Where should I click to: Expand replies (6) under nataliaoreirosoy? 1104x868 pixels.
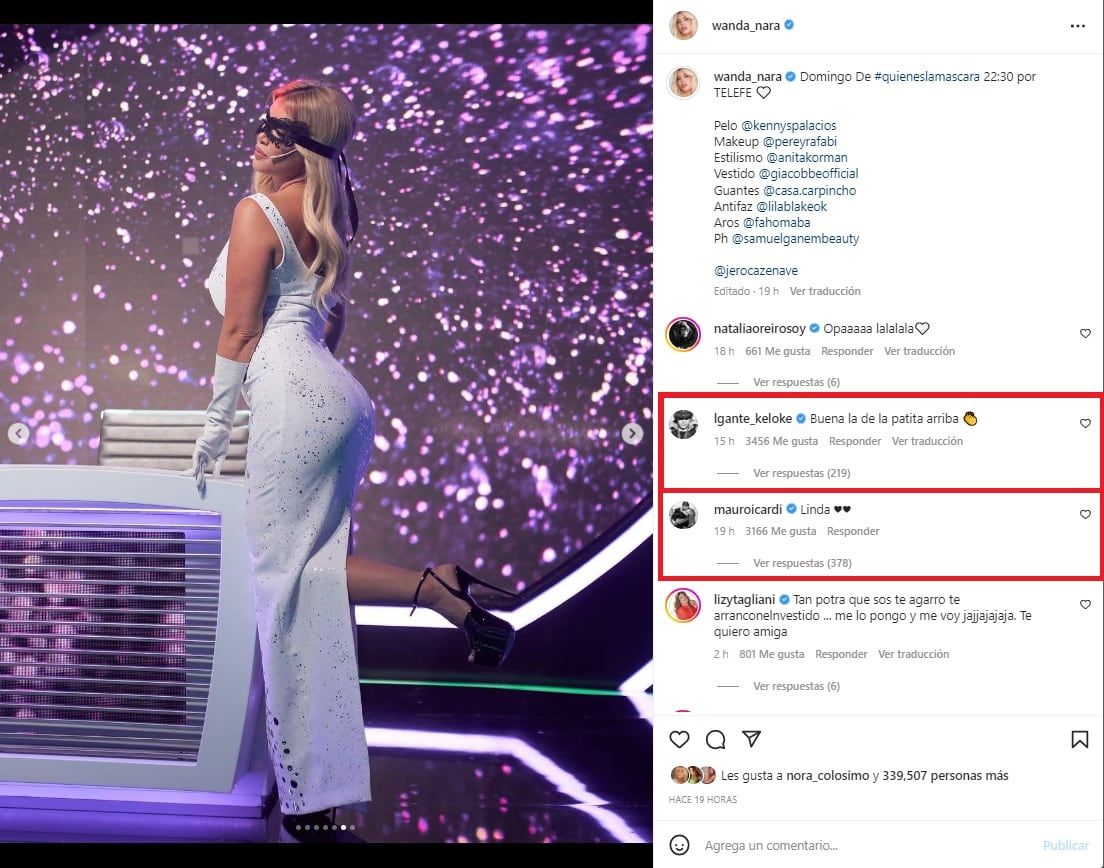coord(796,382)
